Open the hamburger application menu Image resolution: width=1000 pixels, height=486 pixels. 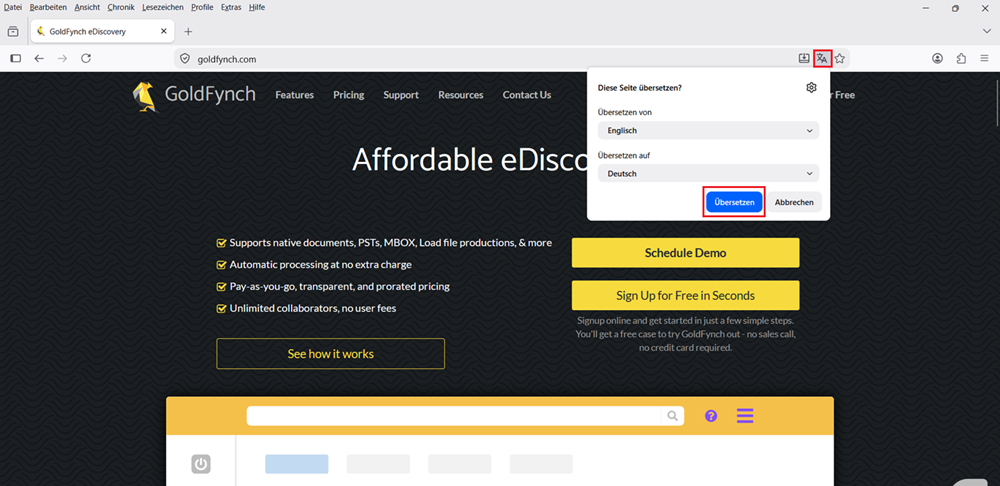[985, 59]
